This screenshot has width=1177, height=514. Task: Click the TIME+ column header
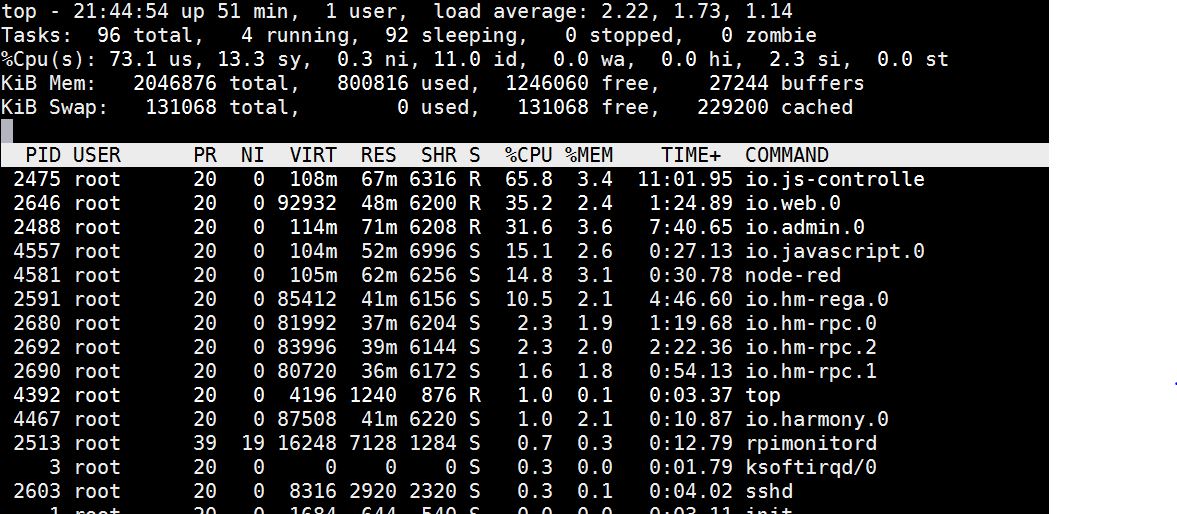691,155
